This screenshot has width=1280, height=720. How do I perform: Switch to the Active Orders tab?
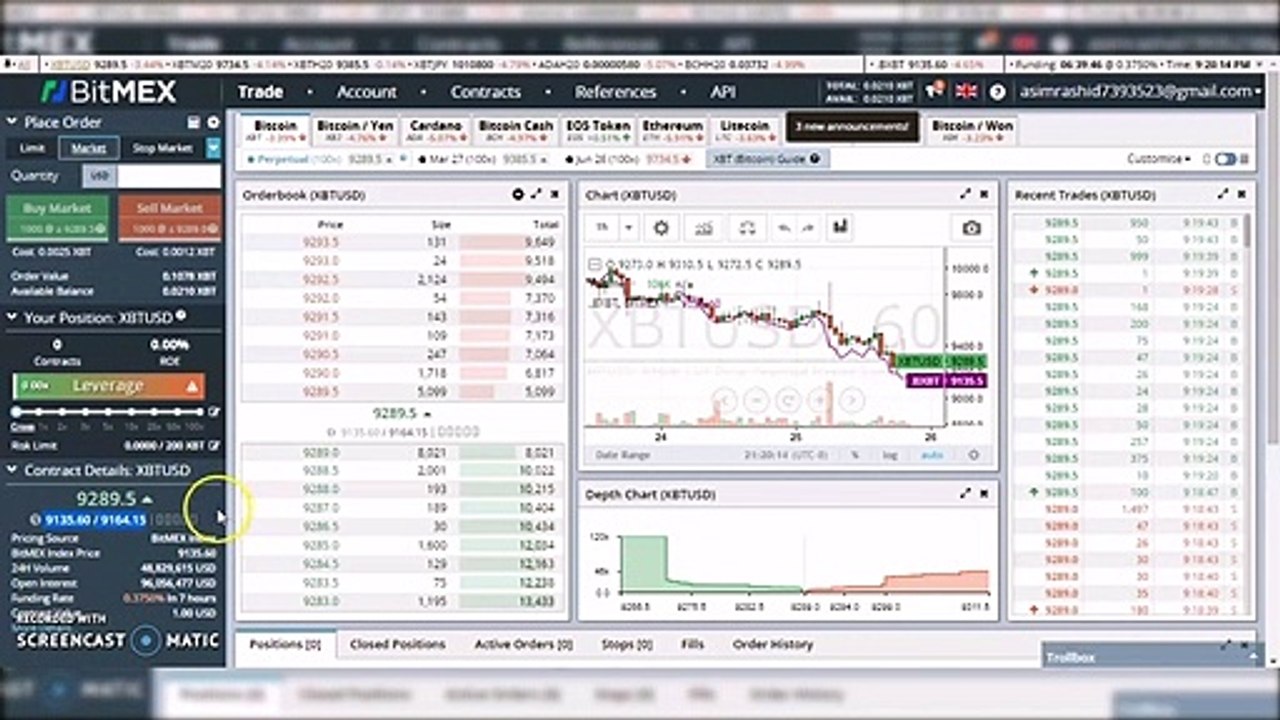523,645
